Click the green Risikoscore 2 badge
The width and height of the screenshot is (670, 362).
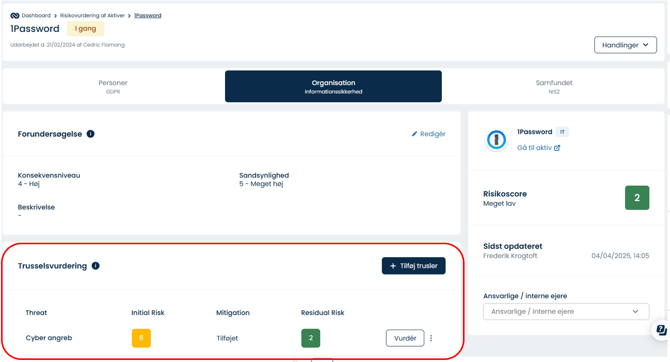[x=637, y=198]
